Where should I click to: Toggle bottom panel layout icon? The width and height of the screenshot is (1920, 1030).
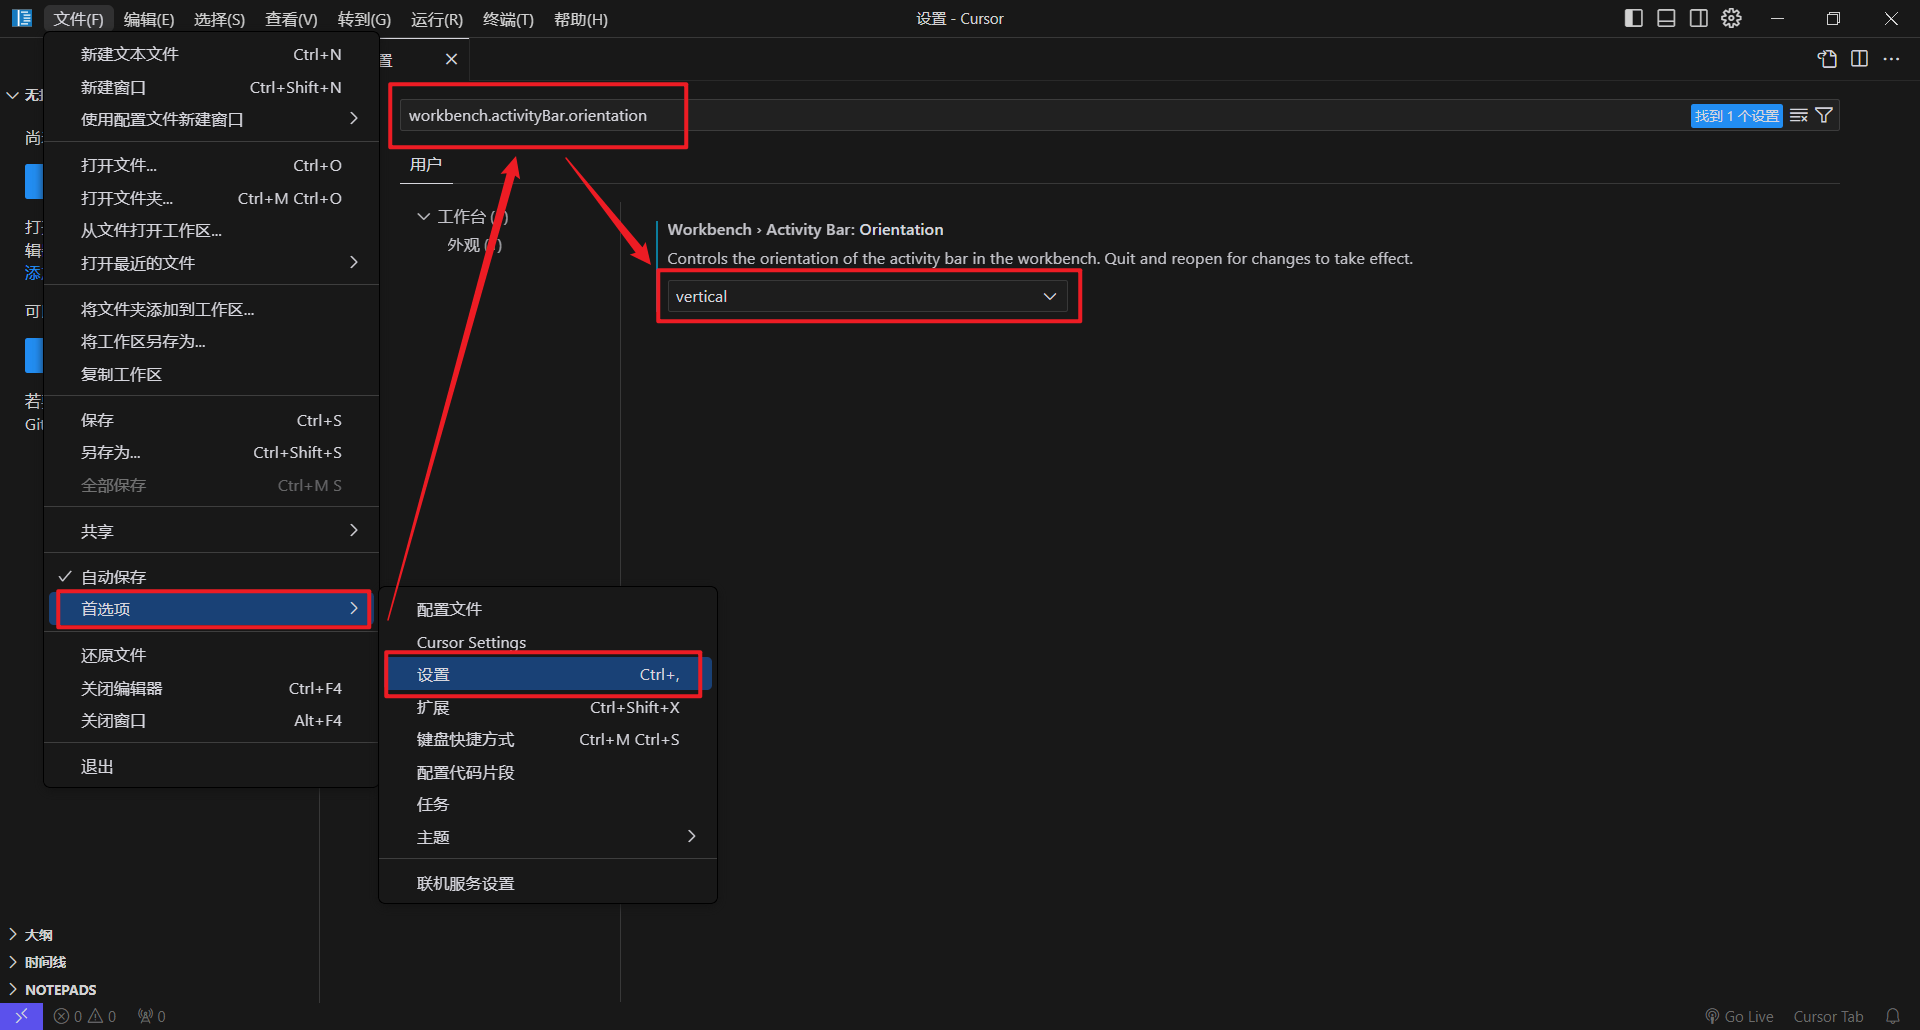tap(1666, 18)
